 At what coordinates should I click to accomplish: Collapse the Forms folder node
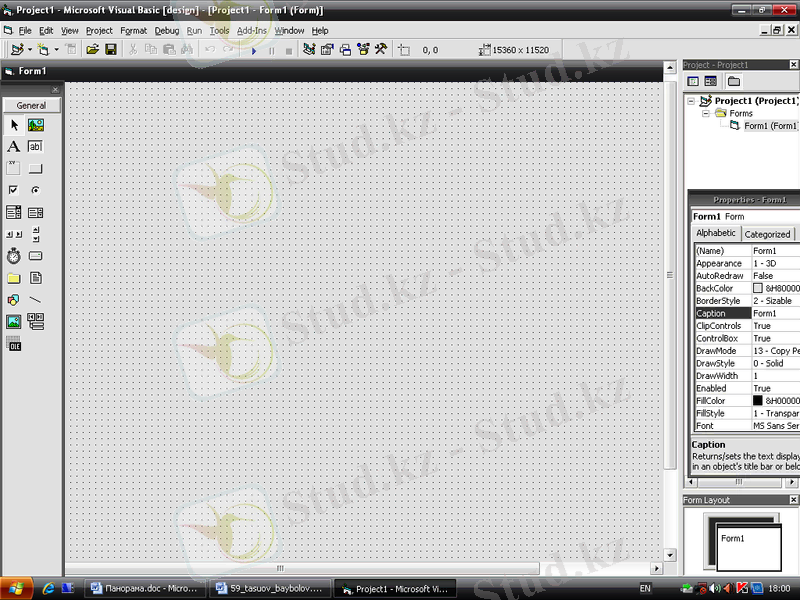tap(705, 114)
